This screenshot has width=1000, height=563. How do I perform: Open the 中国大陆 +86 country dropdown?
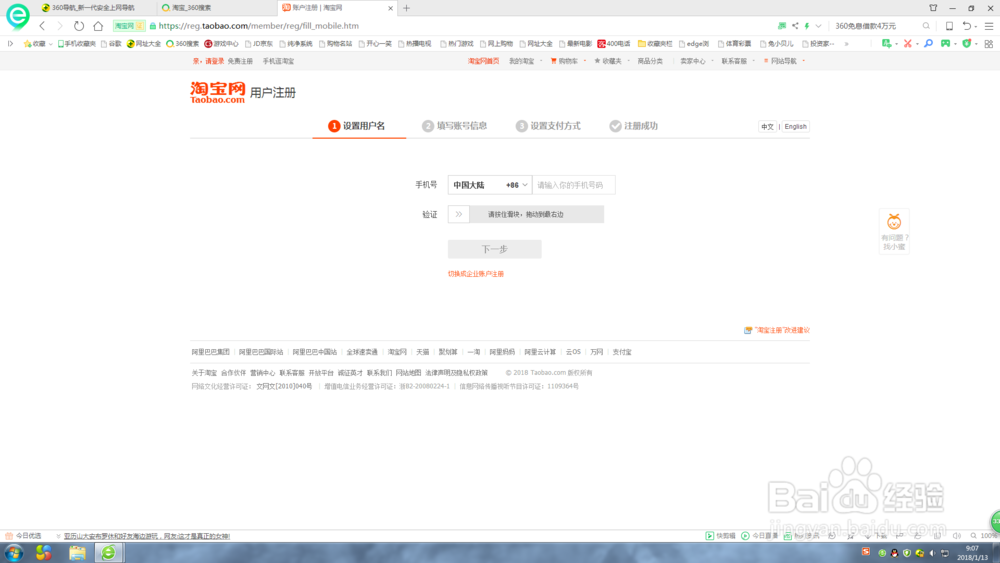pyautogui.click(x=490, y=185)
